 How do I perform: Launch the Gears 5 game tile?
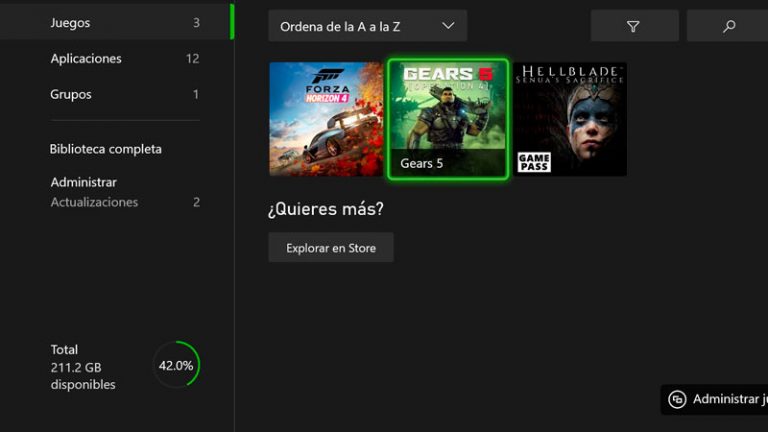coord(448,119)
